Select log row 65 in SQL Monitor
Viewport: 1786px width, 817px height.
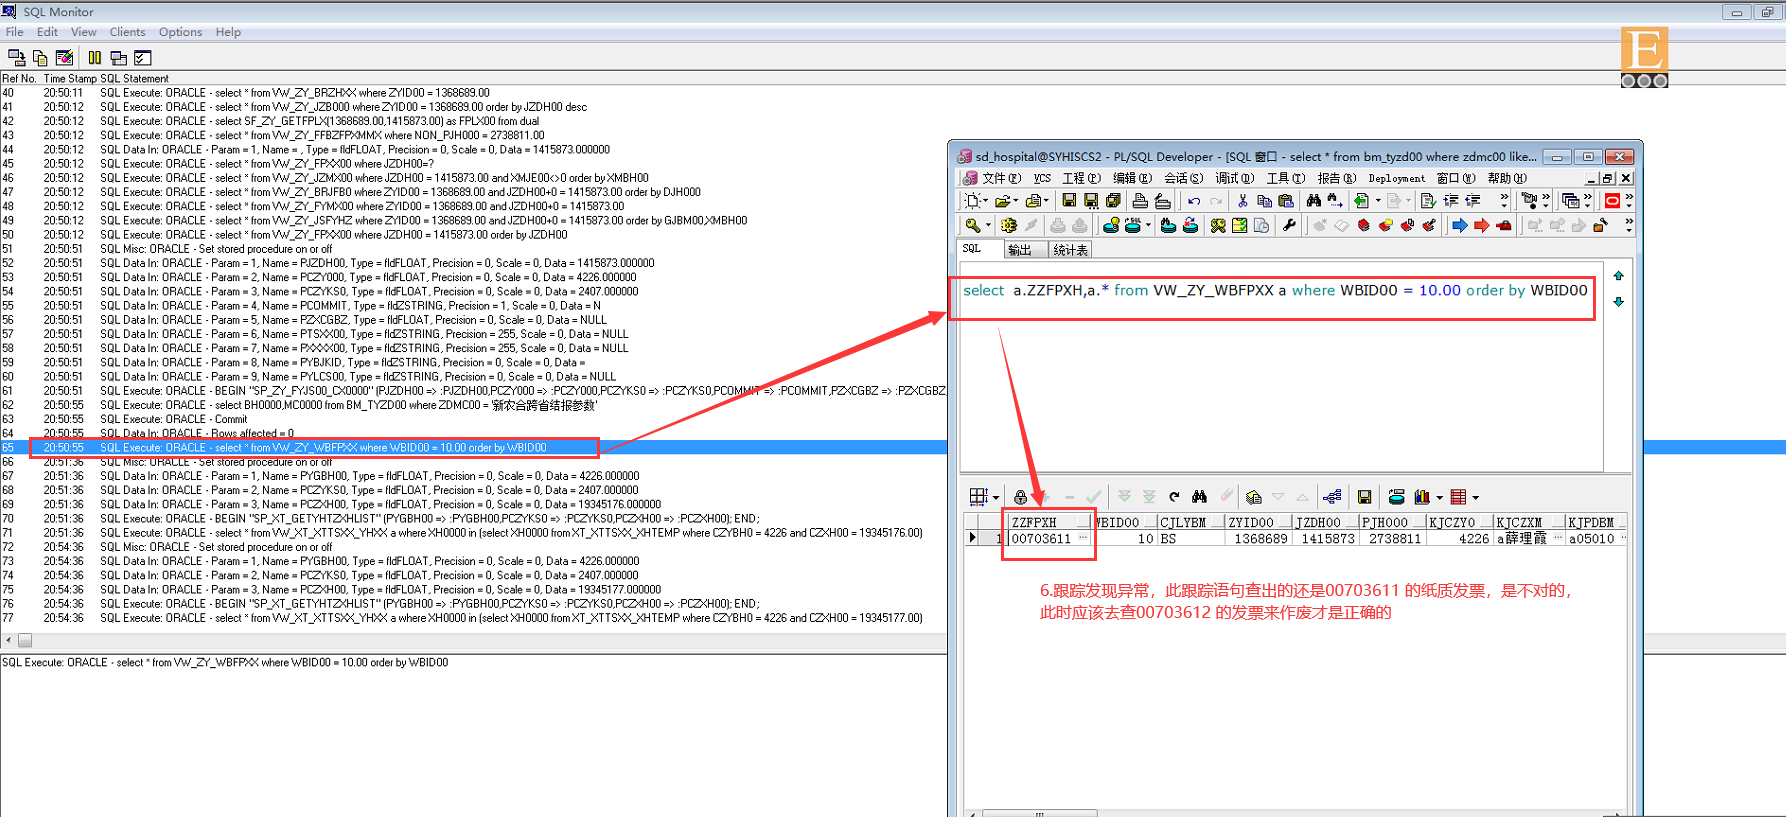[474, 448]
